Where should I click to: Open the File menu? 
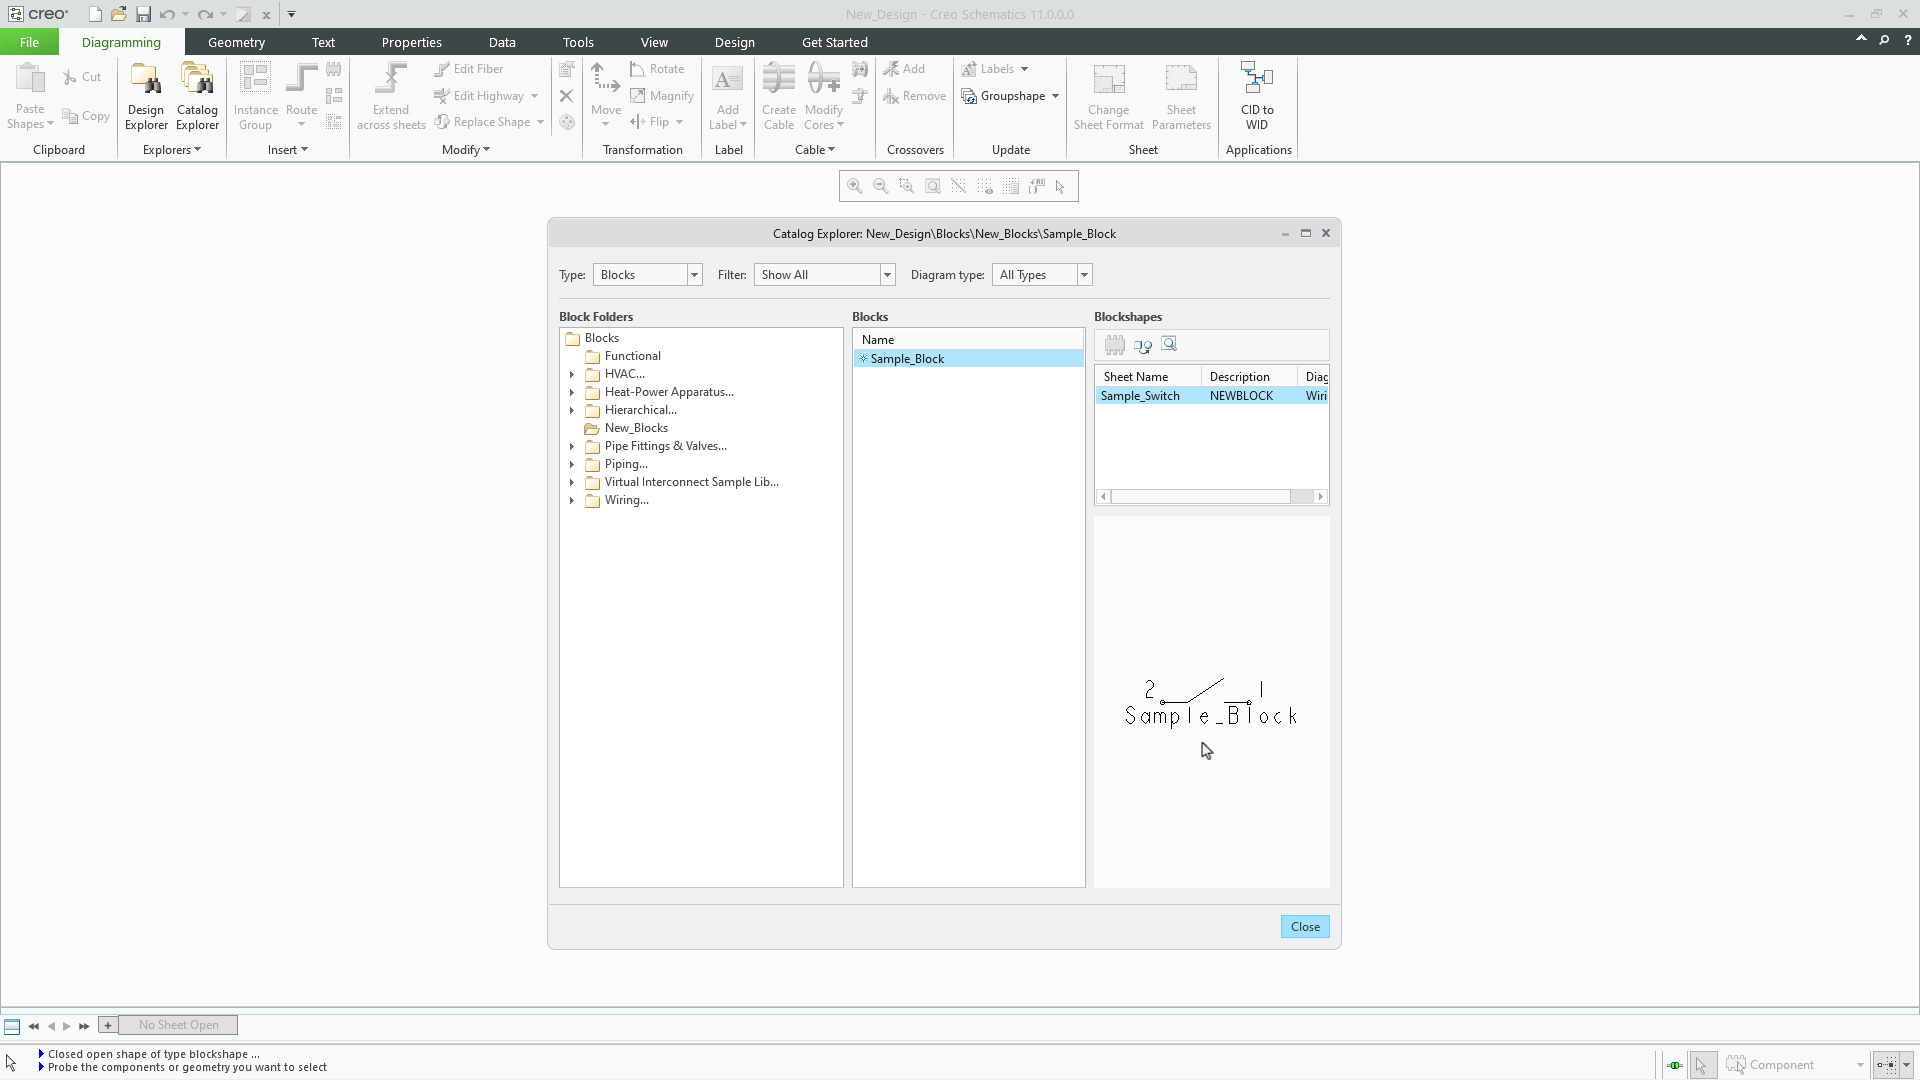[29, 42]
